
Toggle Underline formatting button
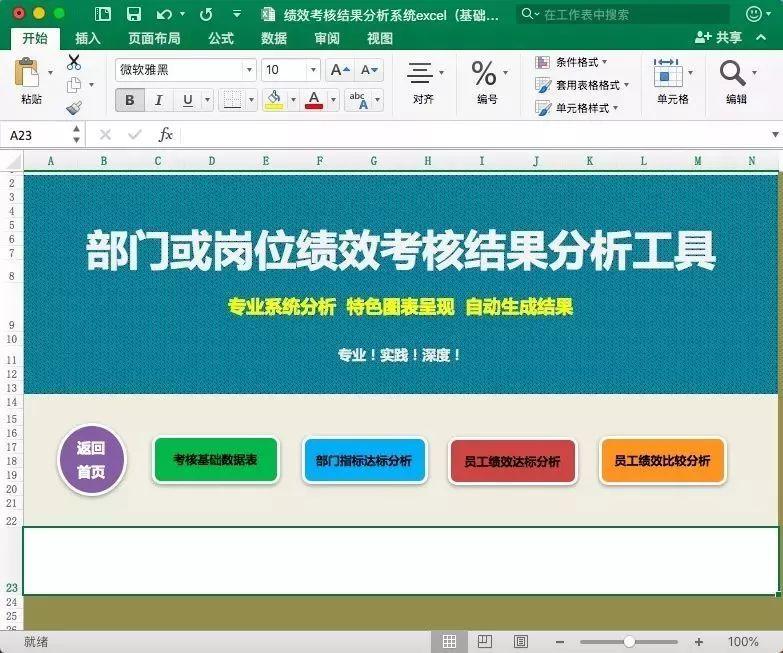click(188, 100)
